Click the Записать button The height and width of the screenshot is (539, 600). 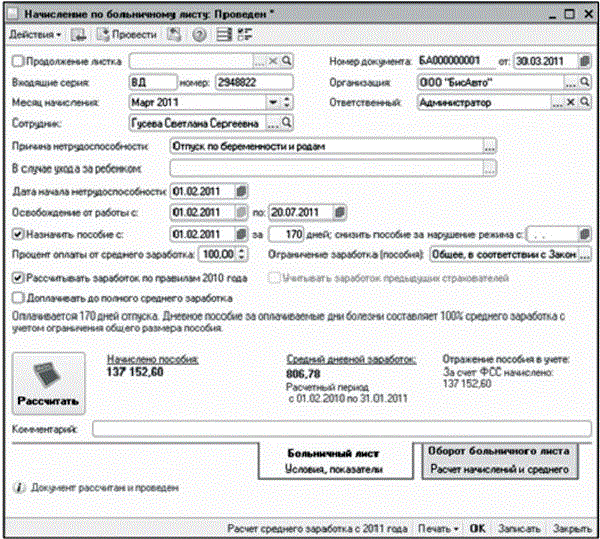pyautogui.click(x=518, y=527)
